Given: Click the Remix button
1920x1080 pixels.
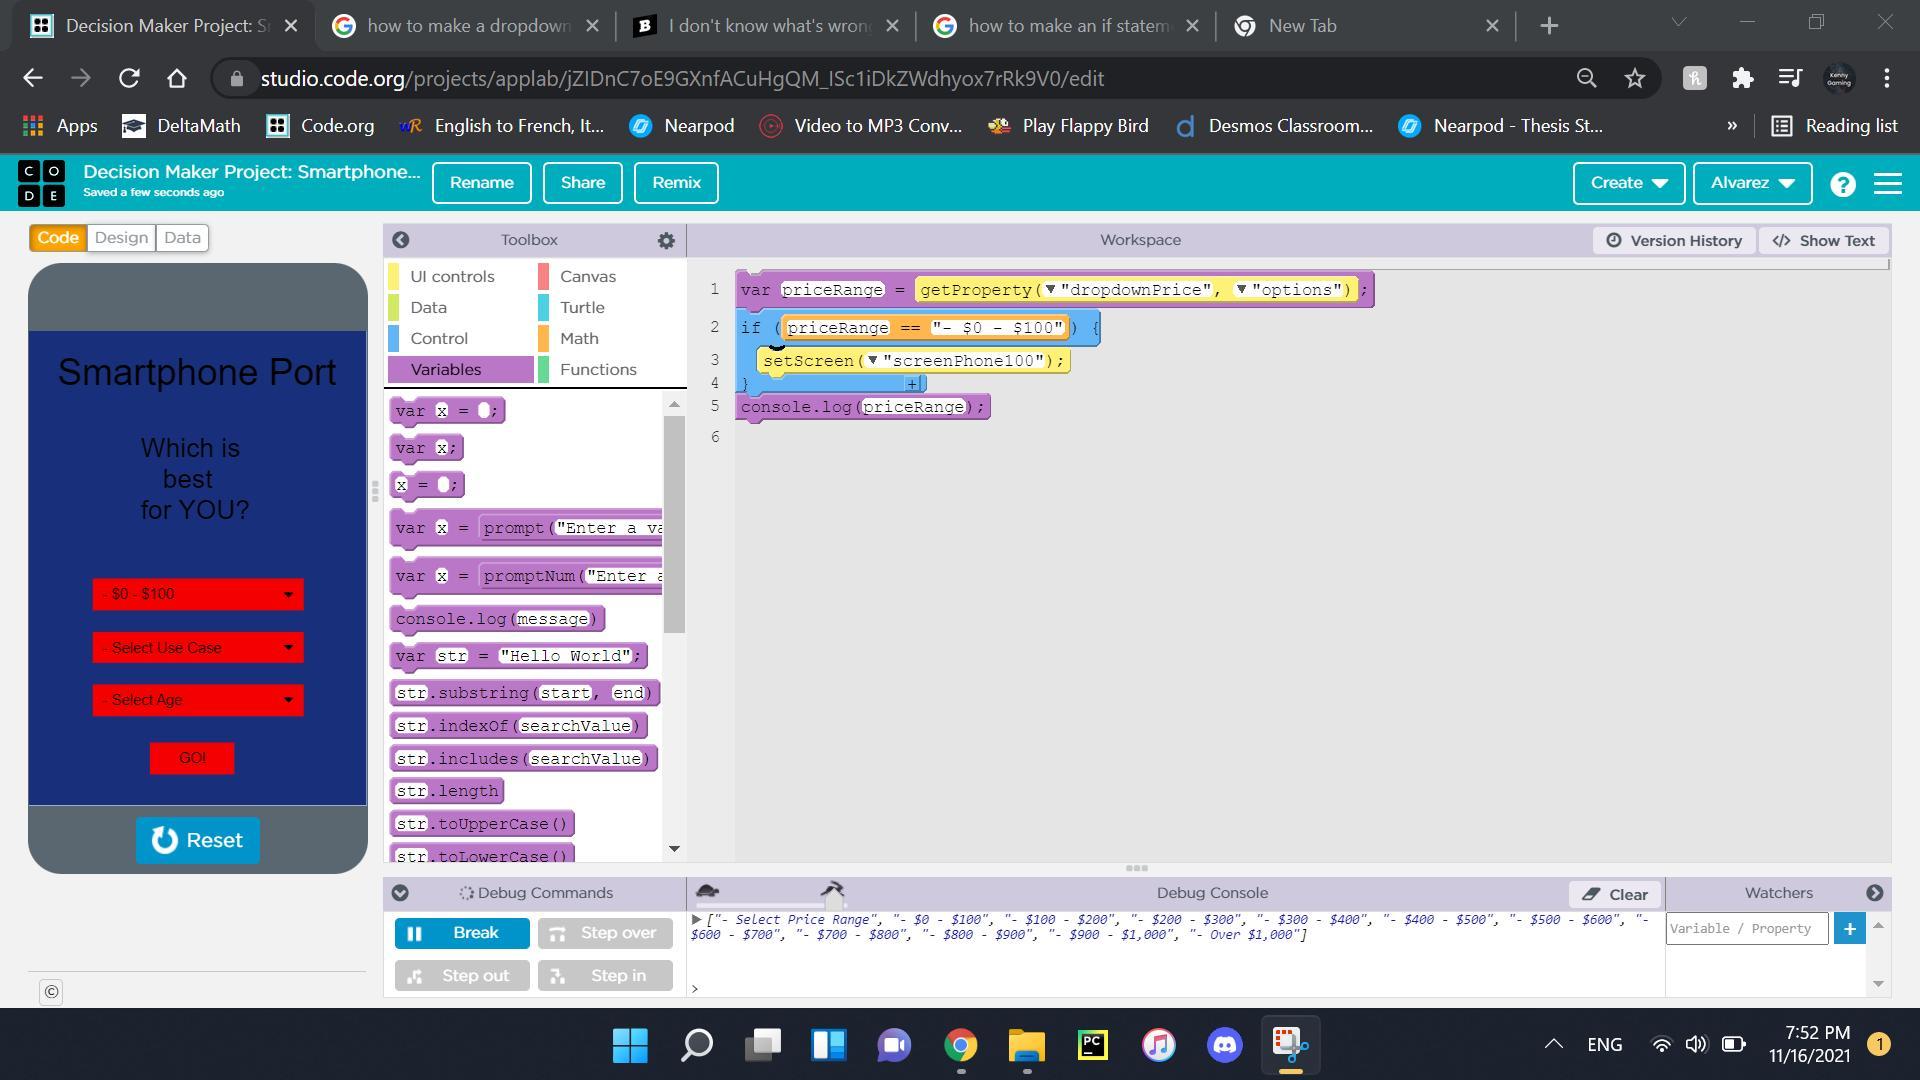Looking at the screenshot, I should [x=676, y=183].
